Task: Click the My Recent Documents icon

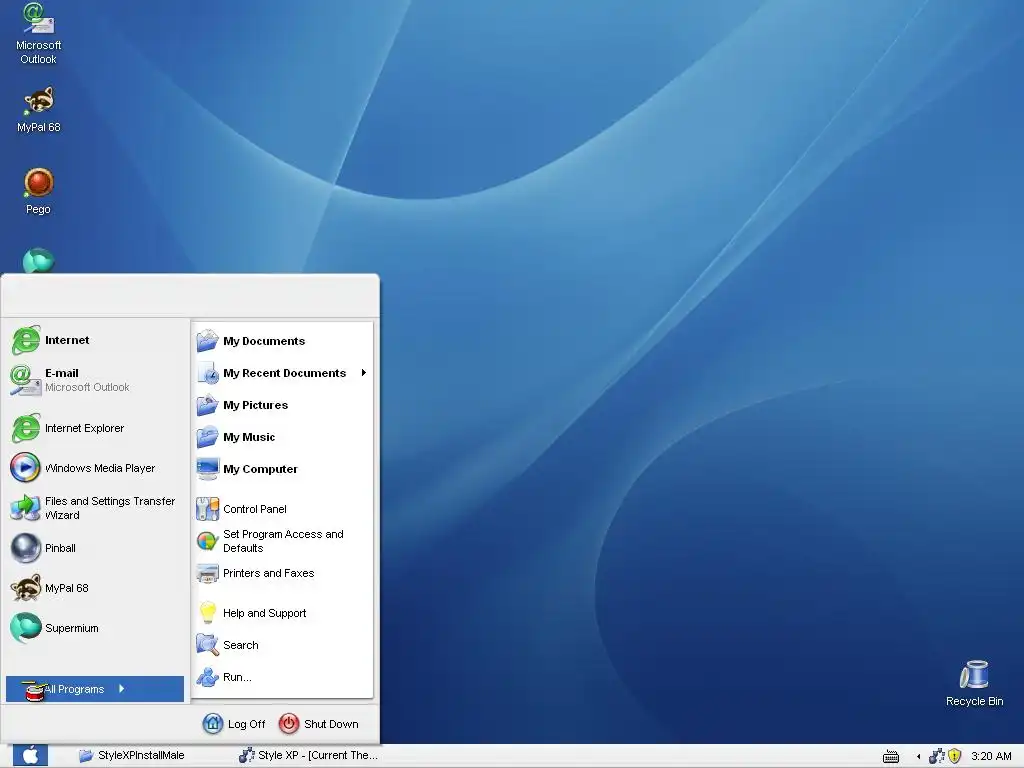Action: pyautogui.click(x=208, y=373)
